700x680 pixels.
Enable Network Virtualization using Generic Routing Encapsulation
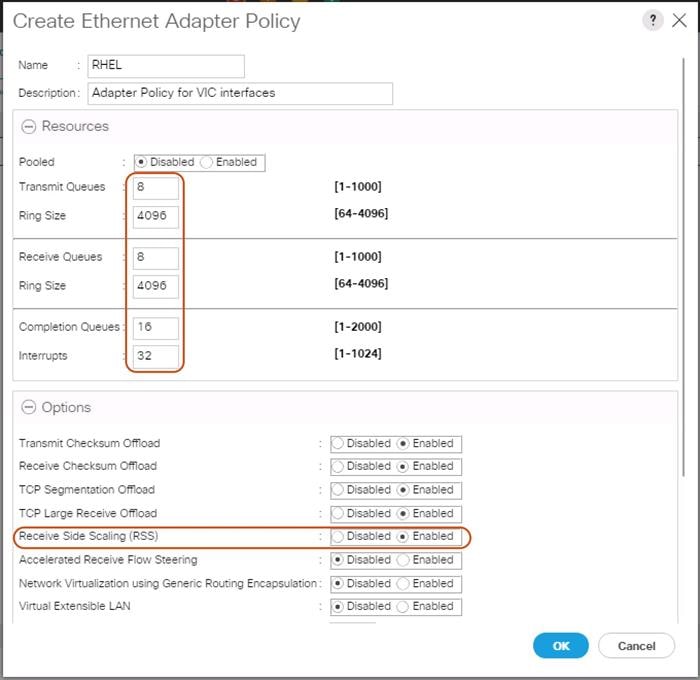pos(403,583)
